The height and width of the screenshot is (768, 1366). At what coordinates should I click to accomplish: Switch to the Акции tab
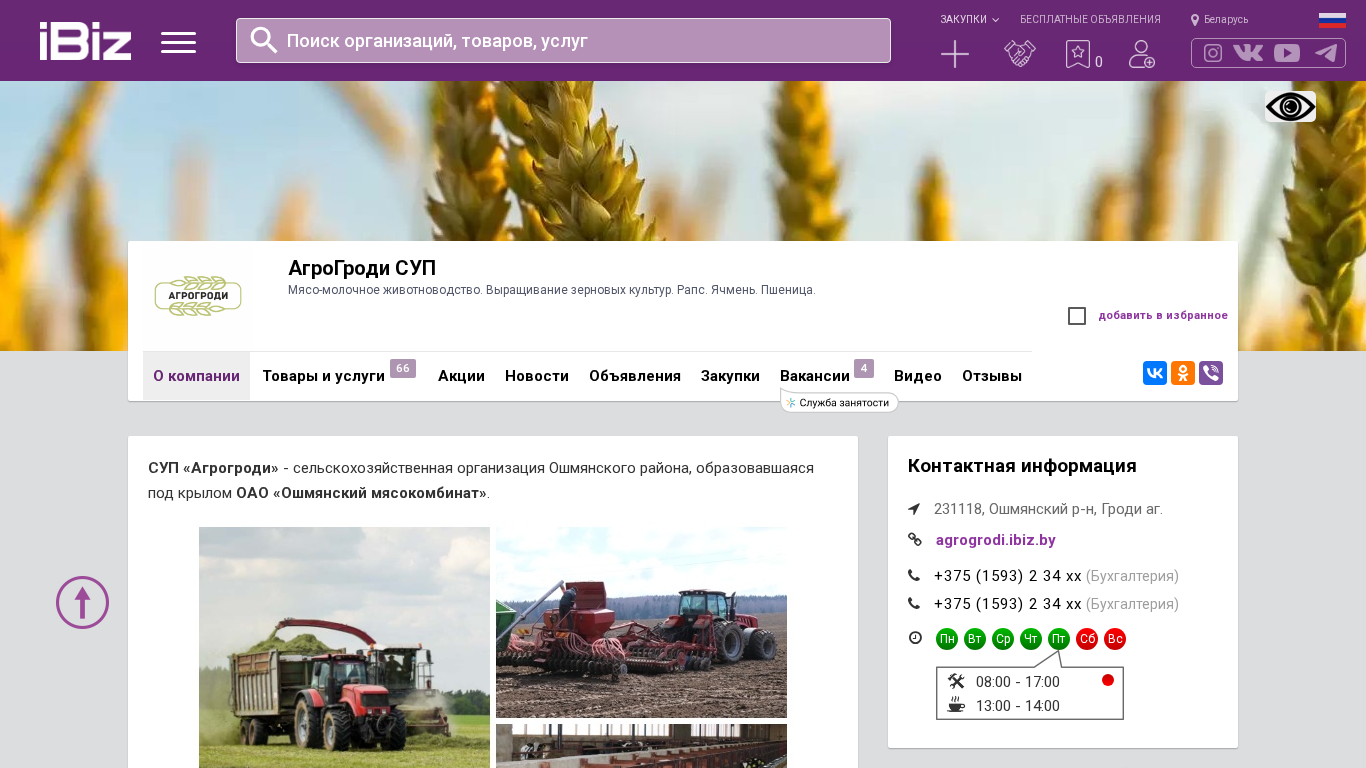[x=461, y=376]
